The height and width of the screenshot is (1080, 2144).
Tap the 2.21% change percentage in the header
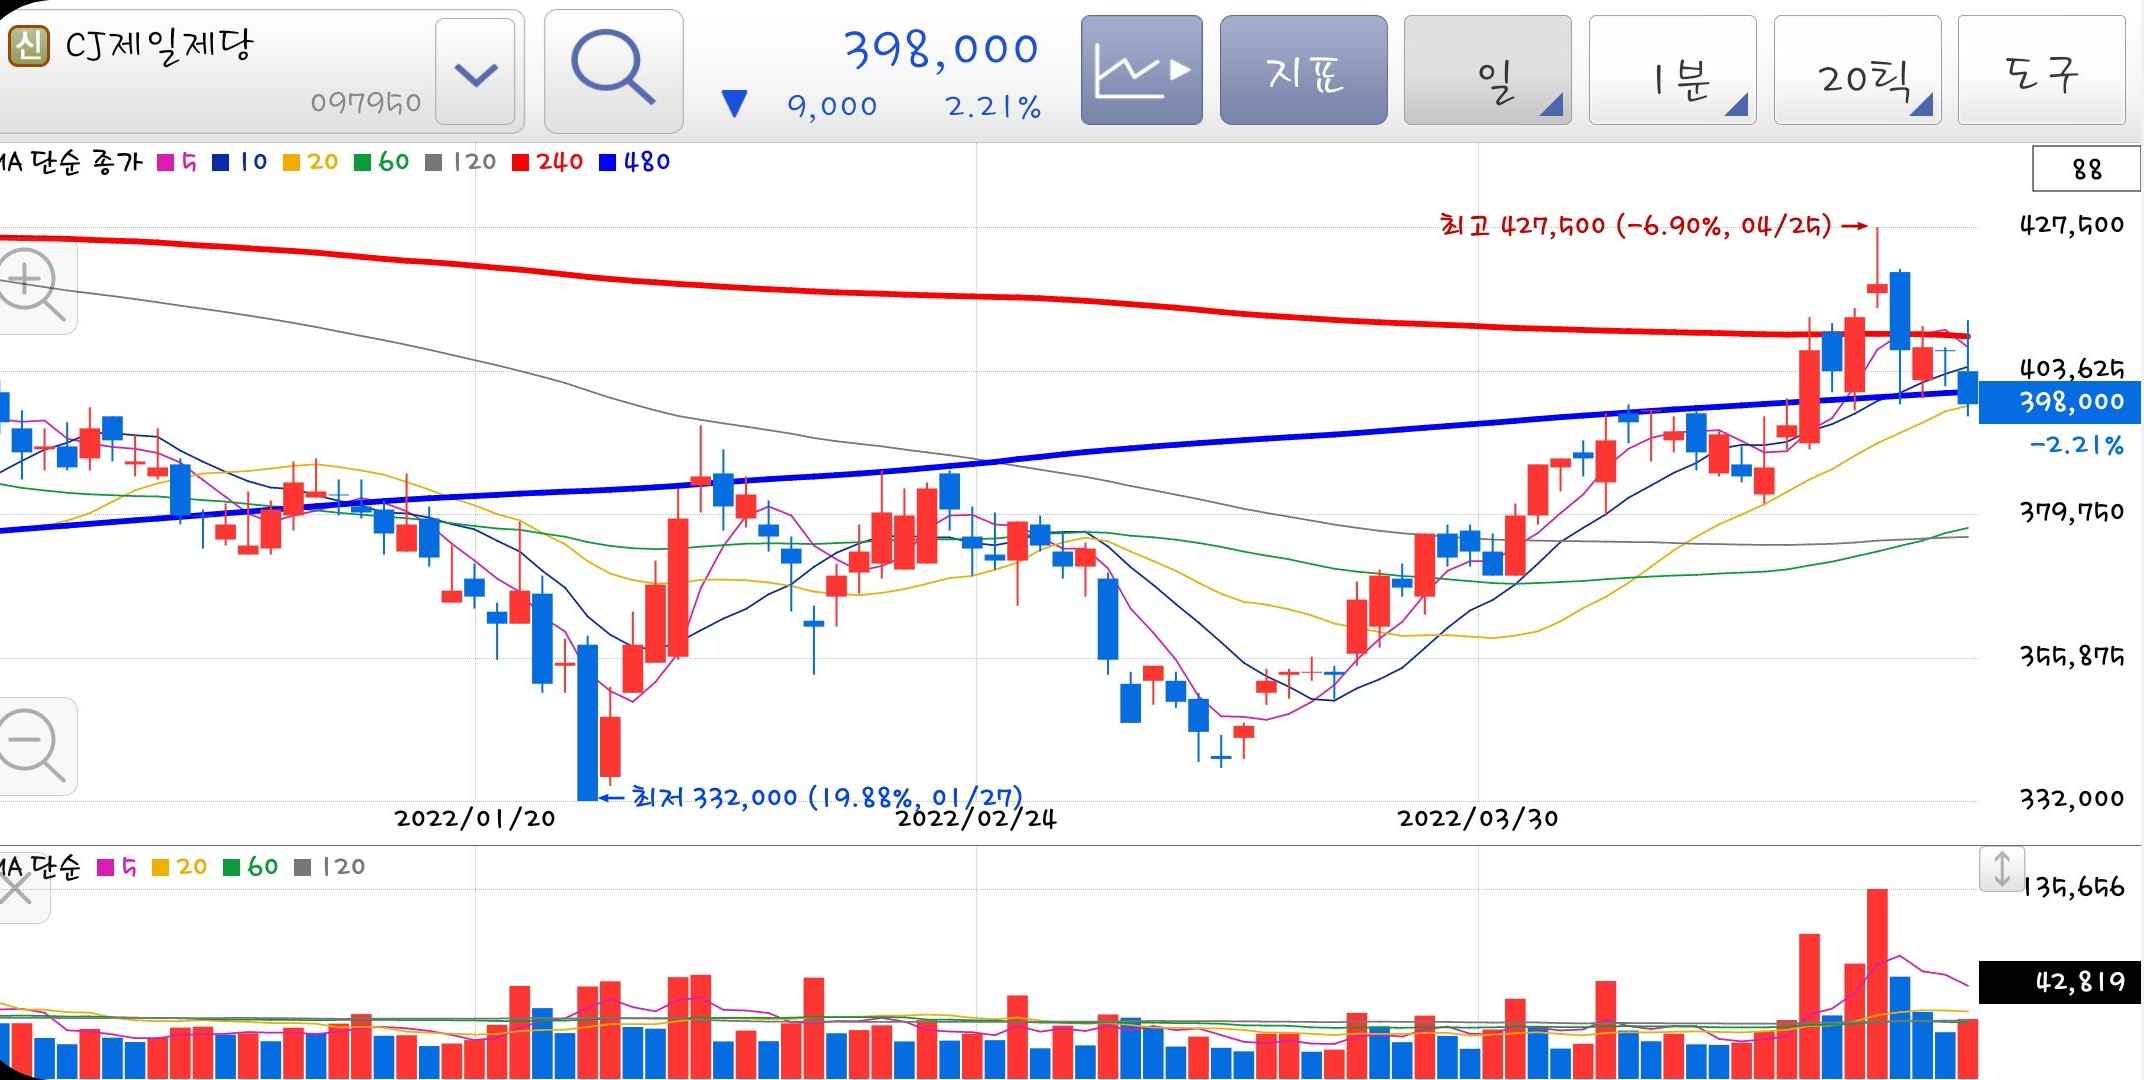pos(993,106)
